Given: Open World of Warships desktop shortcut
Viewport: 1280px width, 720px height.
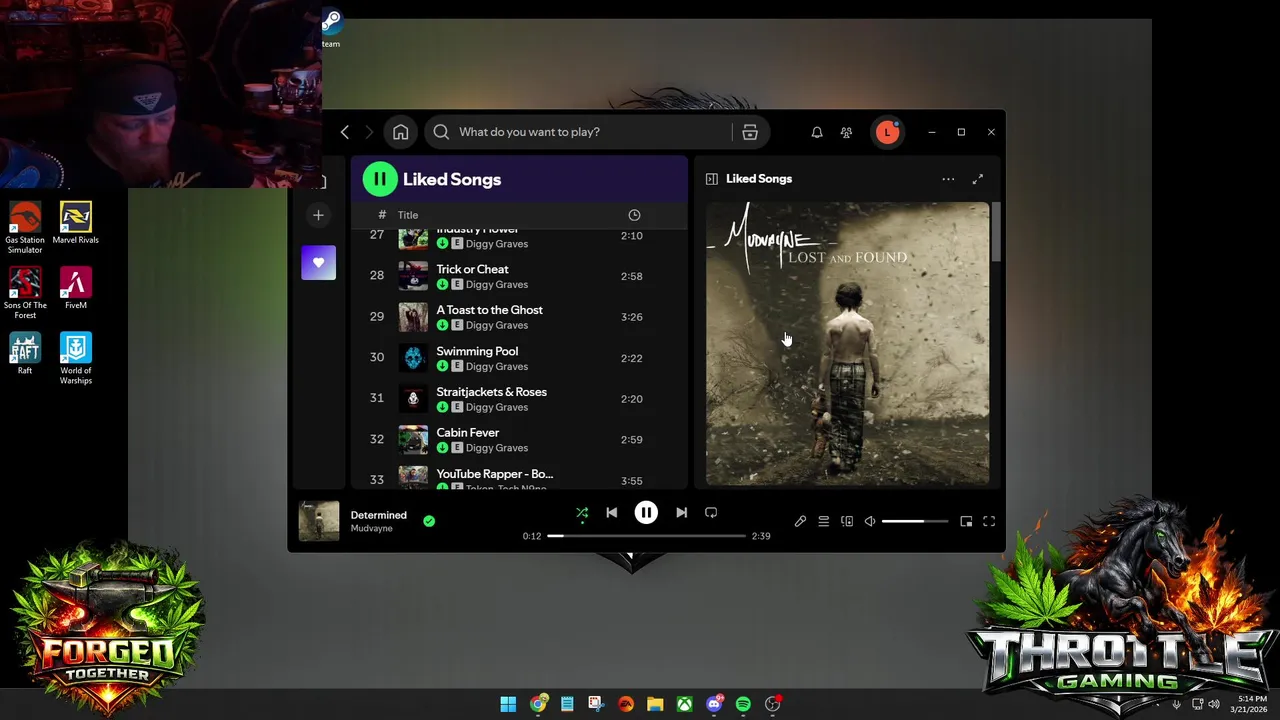Looking at the screenshot, I should [76, 359].
